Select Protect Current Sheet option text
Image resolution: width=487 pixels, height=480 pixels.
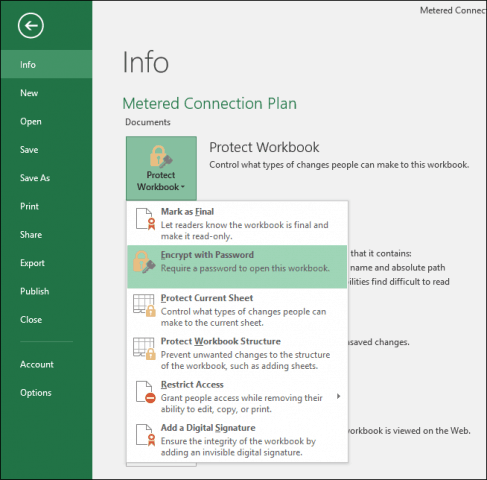(x=207, y=298)
